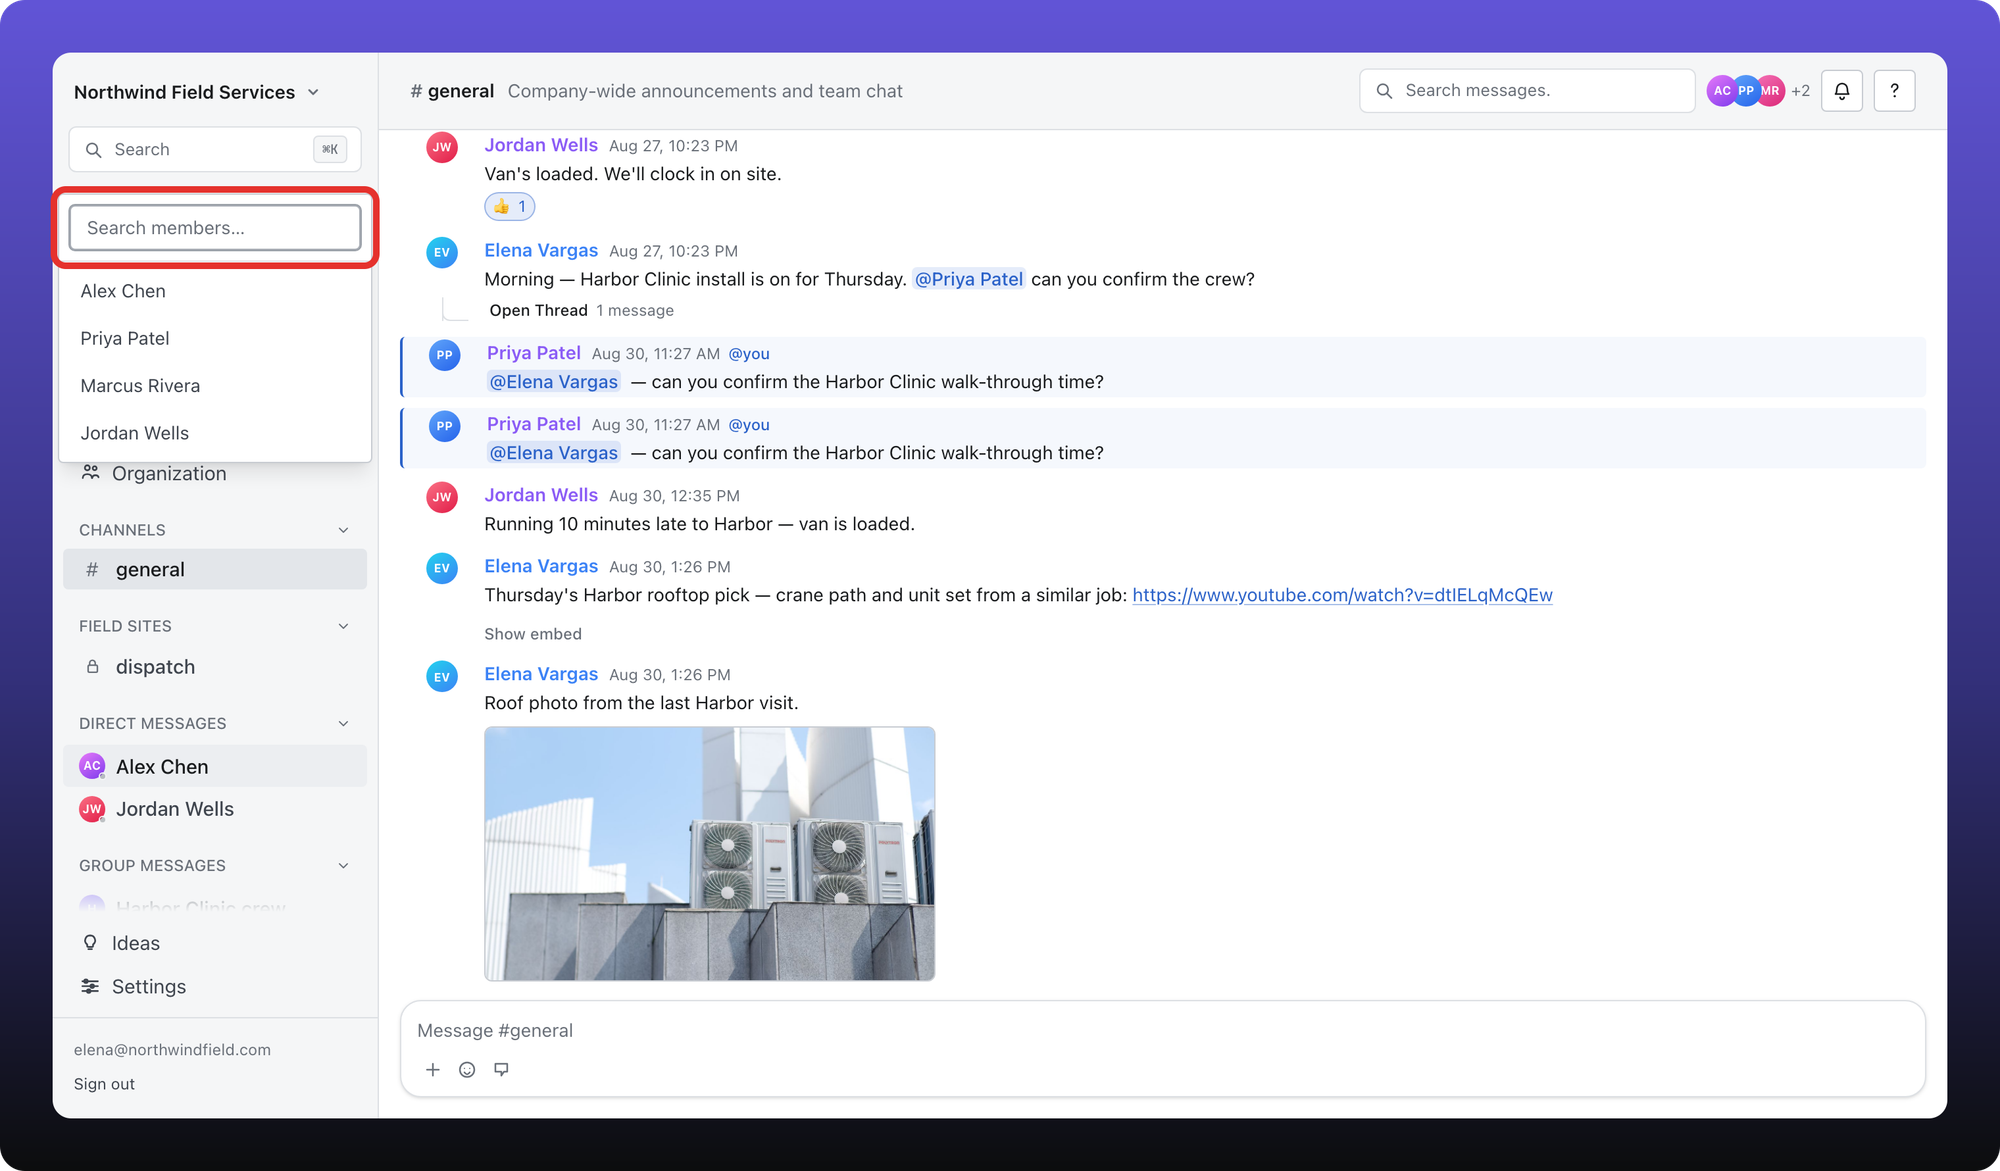This screenshot has width=2000, height=1171.
Task: Open the emoji picker in composer
Action: tap(467, 1070)
